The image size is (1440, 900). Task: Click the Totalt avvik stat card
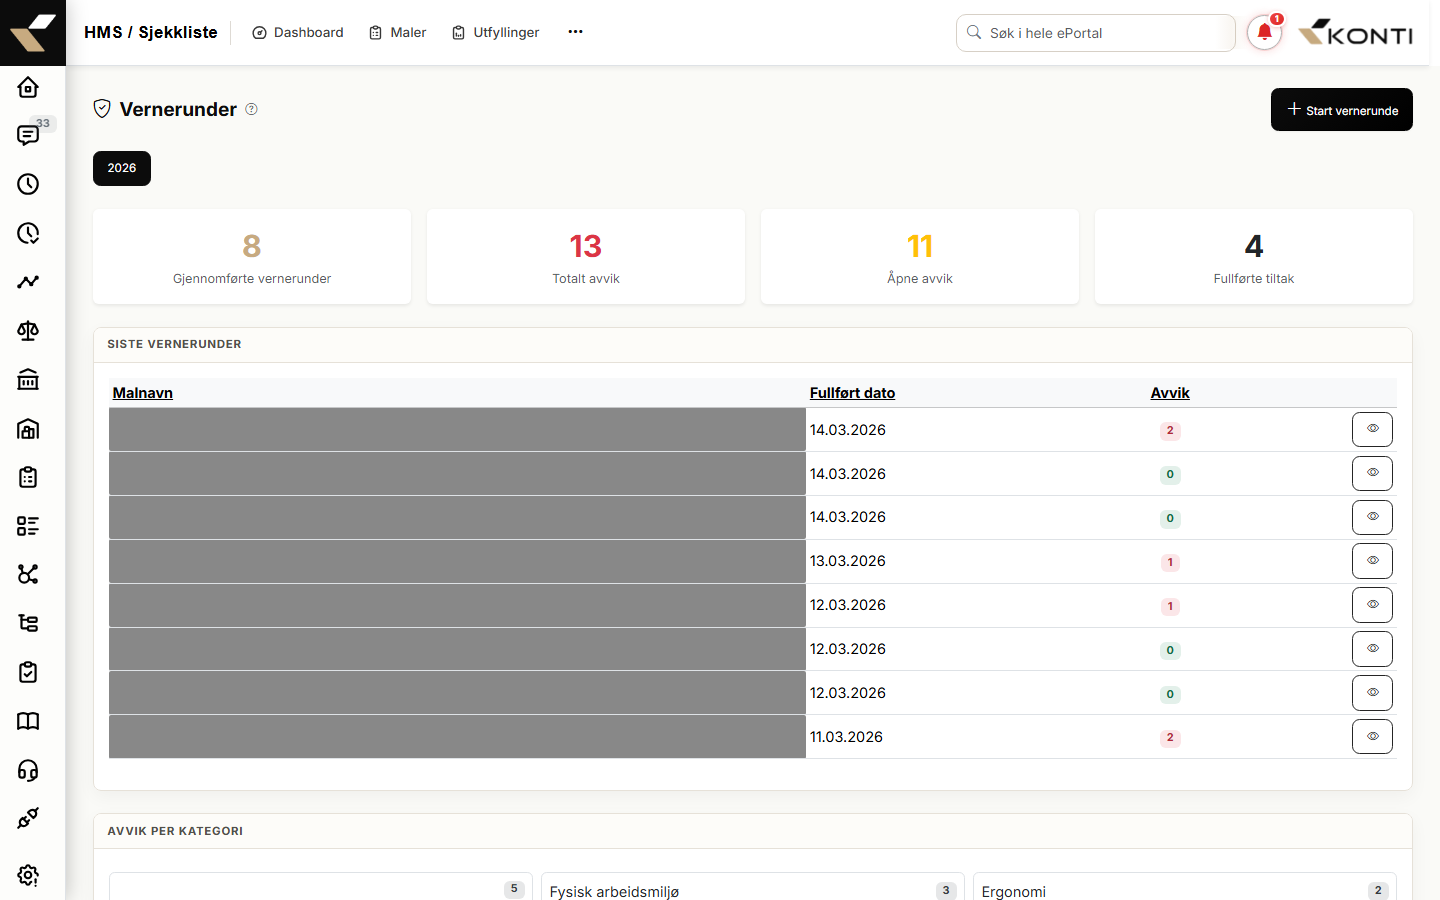[x=586, y=257]
